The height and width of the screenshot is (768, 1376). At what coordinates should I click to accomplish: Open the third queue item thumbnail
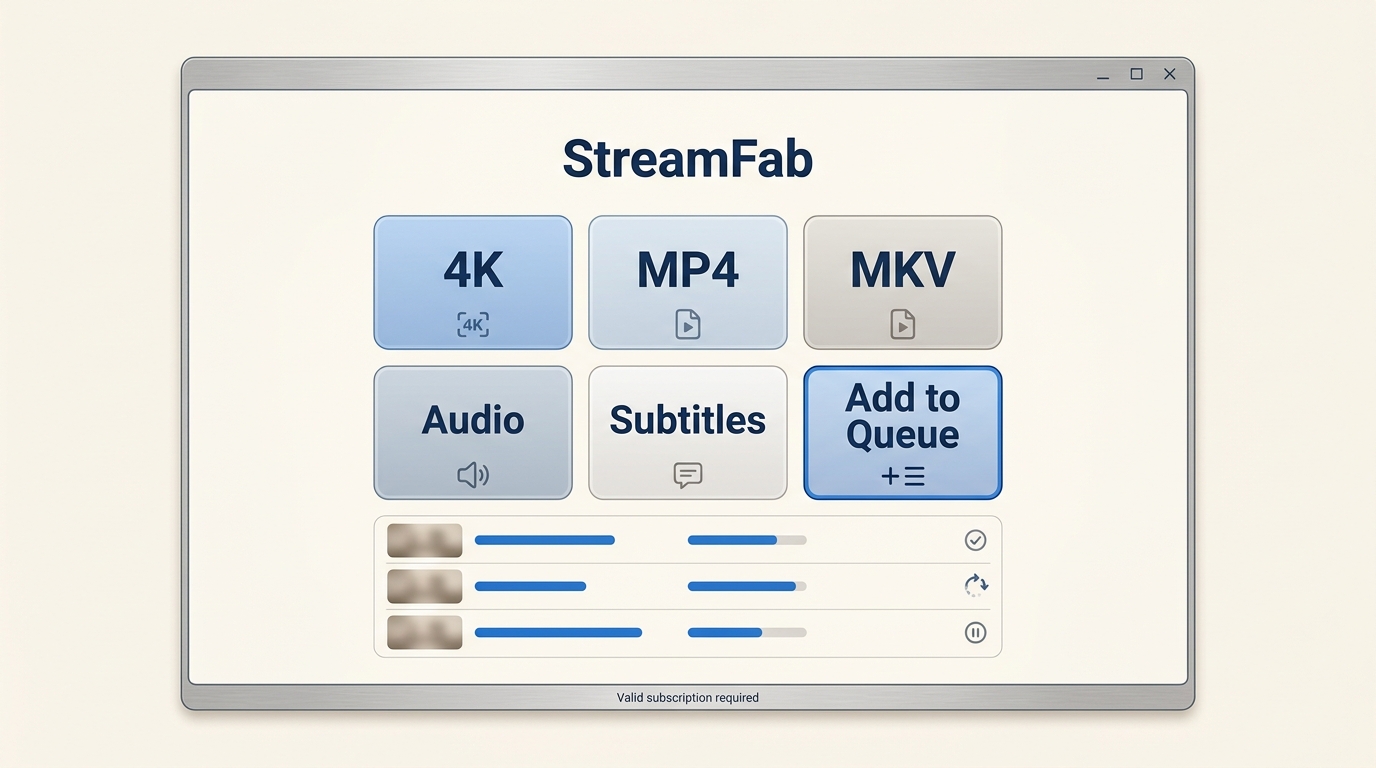coord(425,632)
